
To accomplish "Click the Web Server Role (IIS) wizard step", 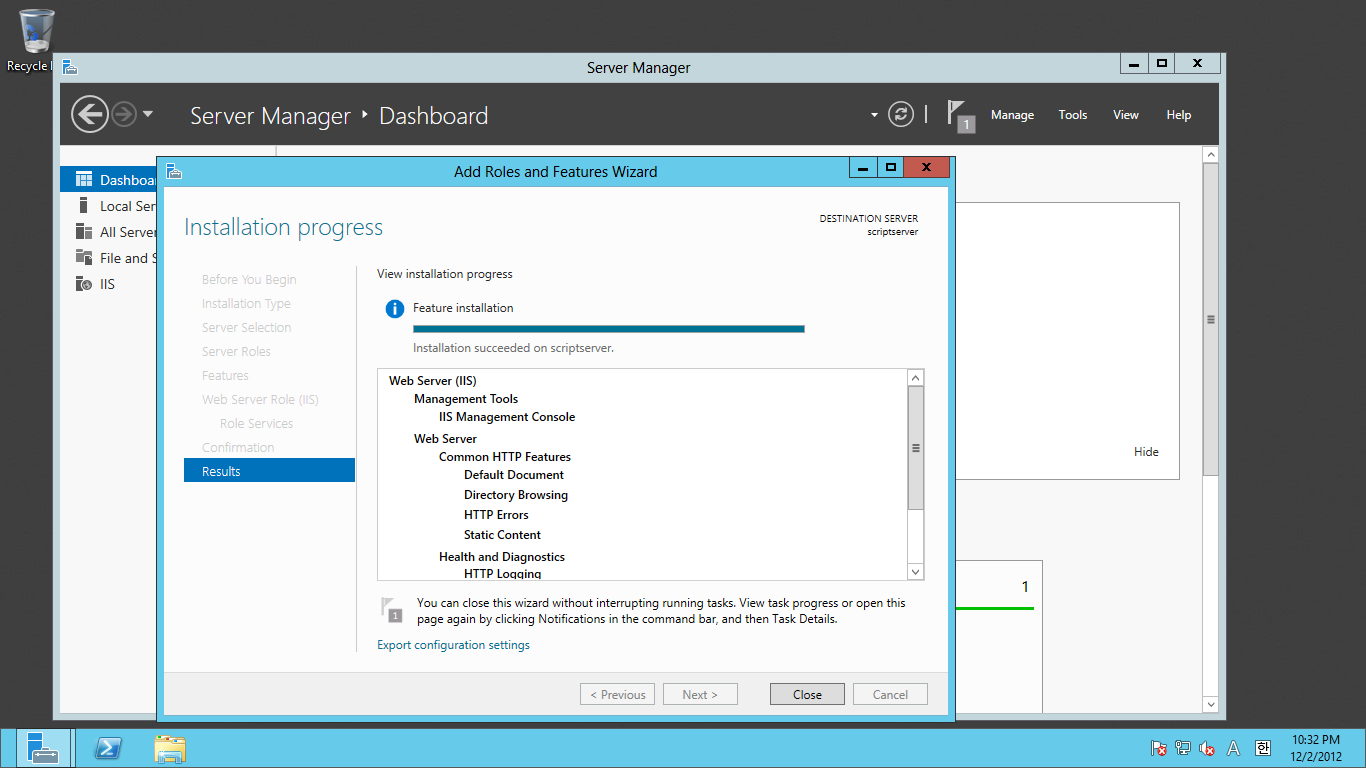I will (x=260, y=400).
